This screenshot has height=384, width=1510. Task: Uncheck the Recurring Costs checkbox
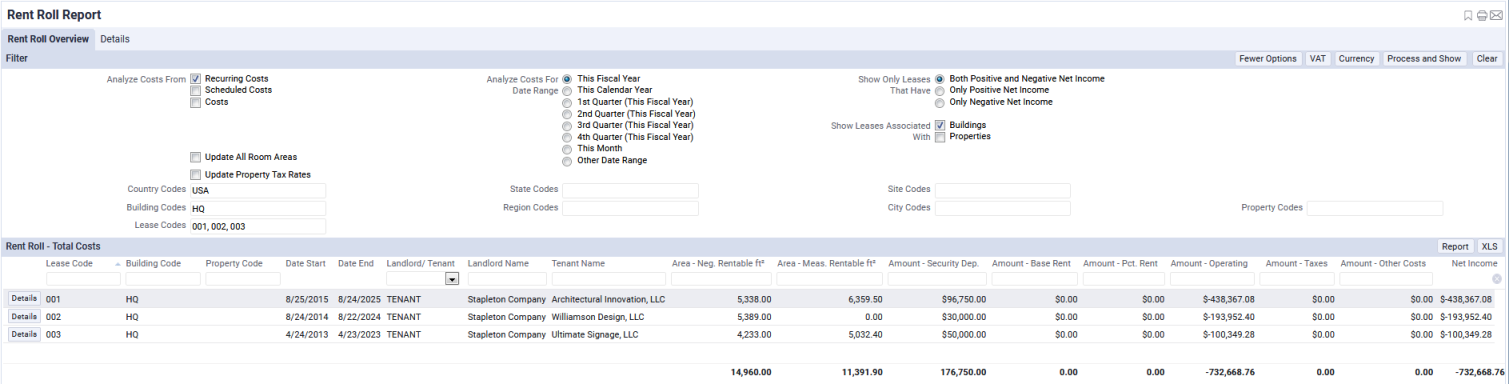click(196, 79)
